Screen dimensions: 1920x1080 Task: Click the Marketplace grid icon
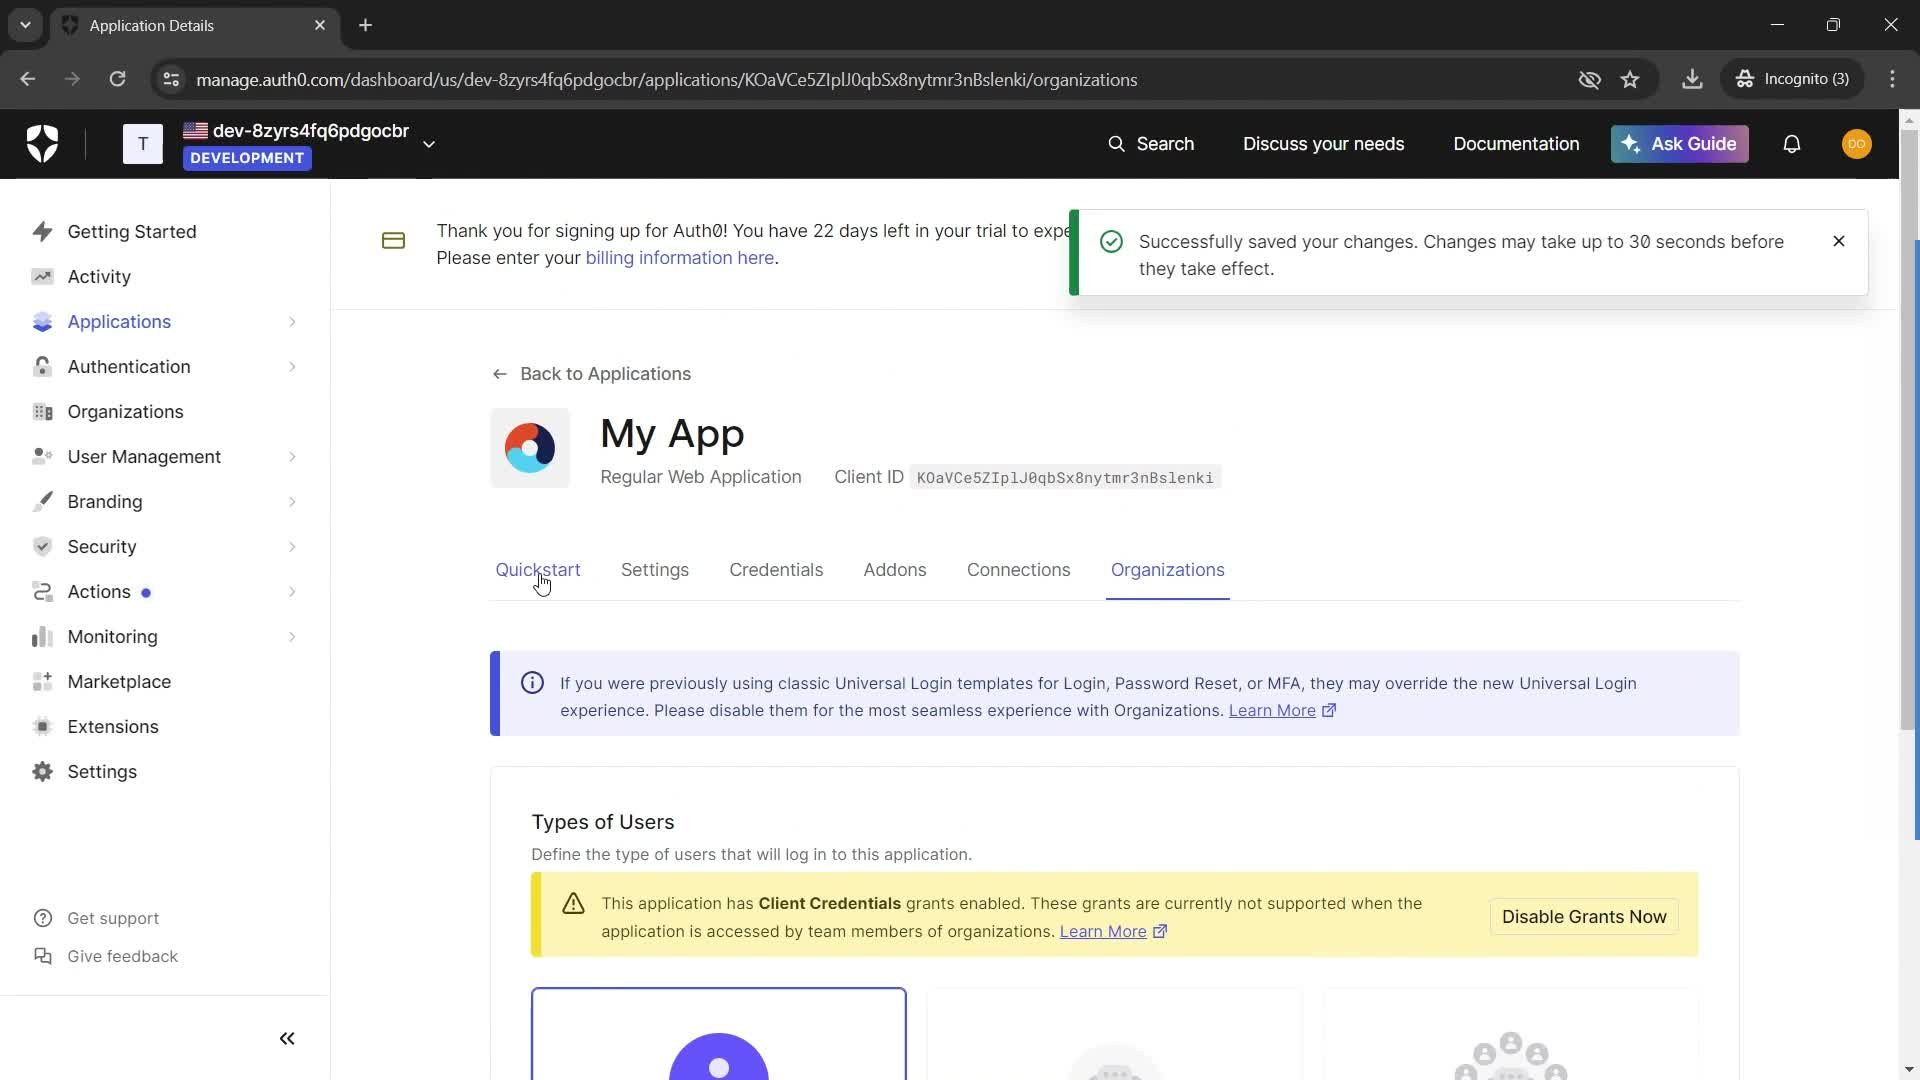point(42,682)
